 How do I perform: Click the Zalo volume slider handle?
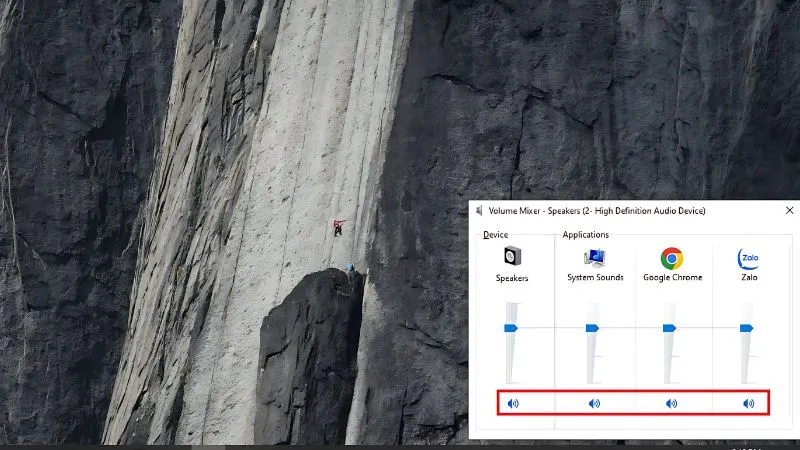pyautogui.click(x=746, y=328)
